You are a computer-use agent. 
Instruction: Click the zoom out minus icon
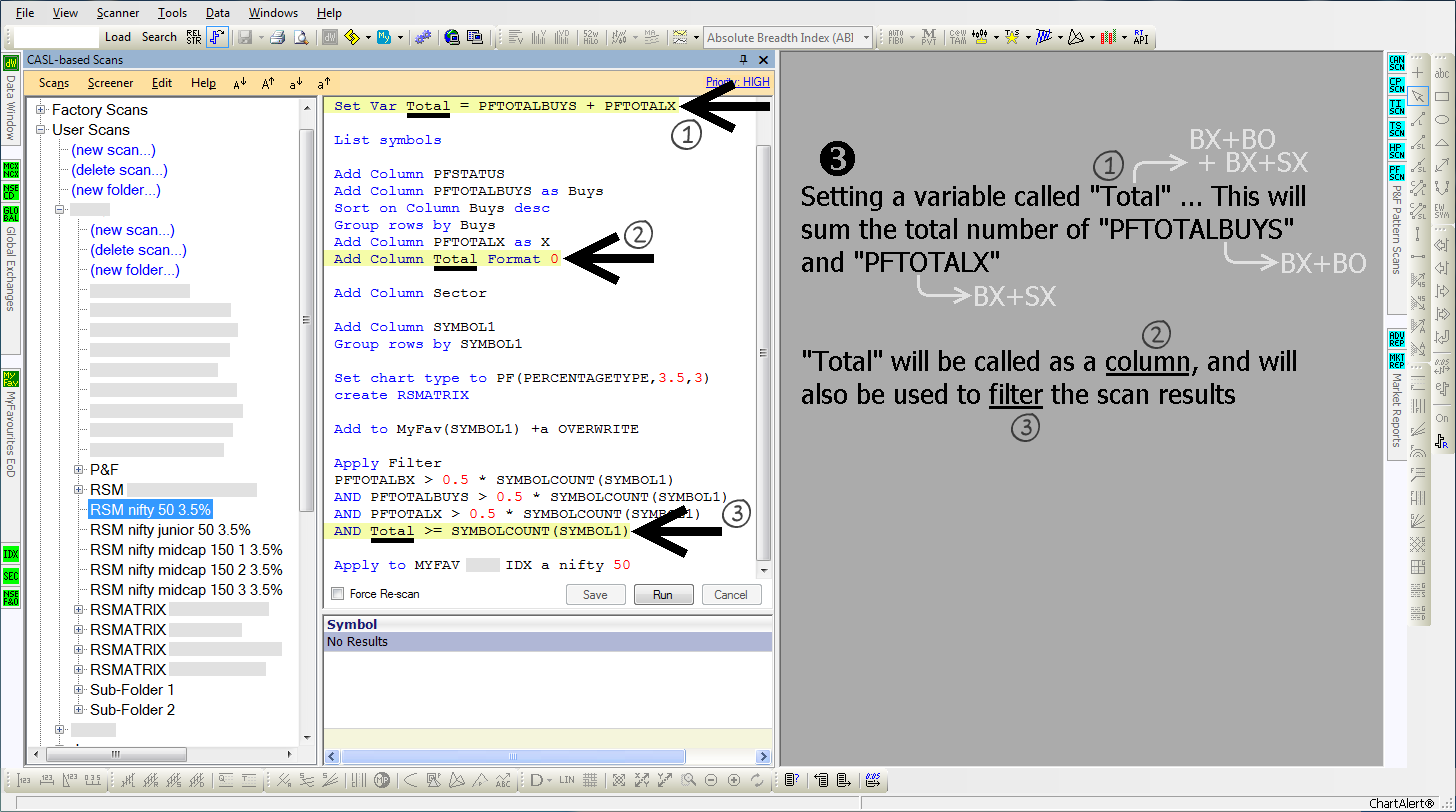(x=711, y=780)
